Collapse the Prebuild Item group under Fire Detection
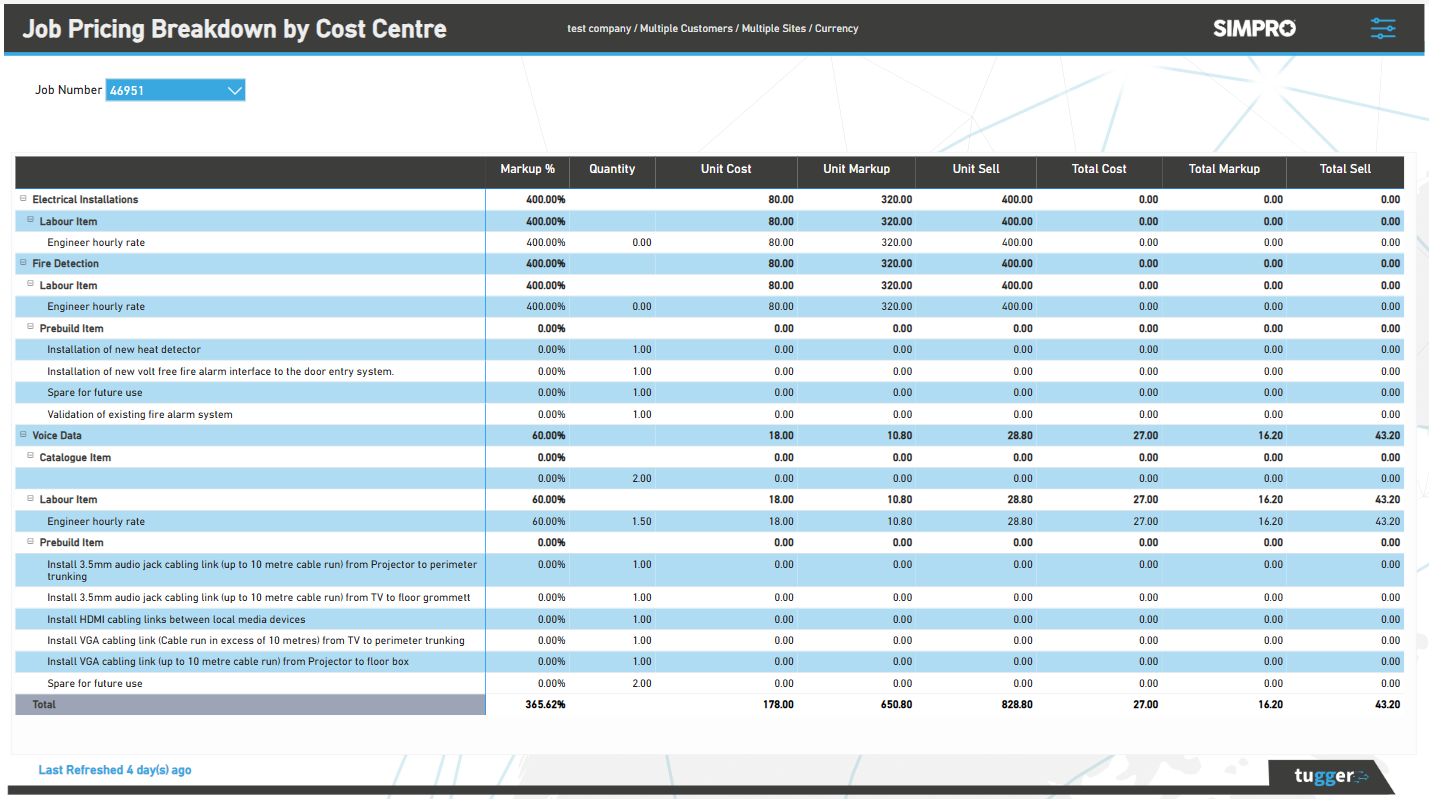The height and width of the screenshot is (799, 1429). tap(30, 327)
